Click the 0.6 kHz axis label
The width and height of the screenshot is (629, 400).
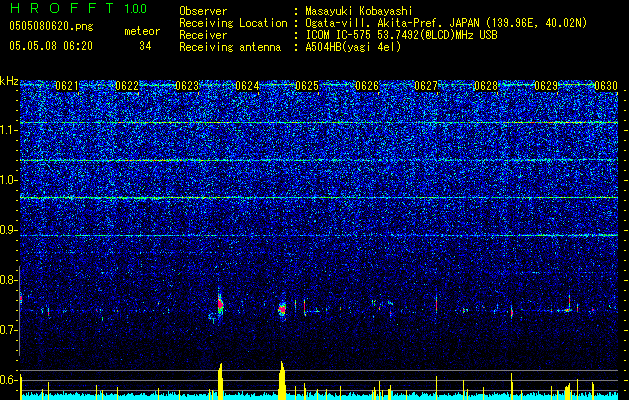click(8, 380)
